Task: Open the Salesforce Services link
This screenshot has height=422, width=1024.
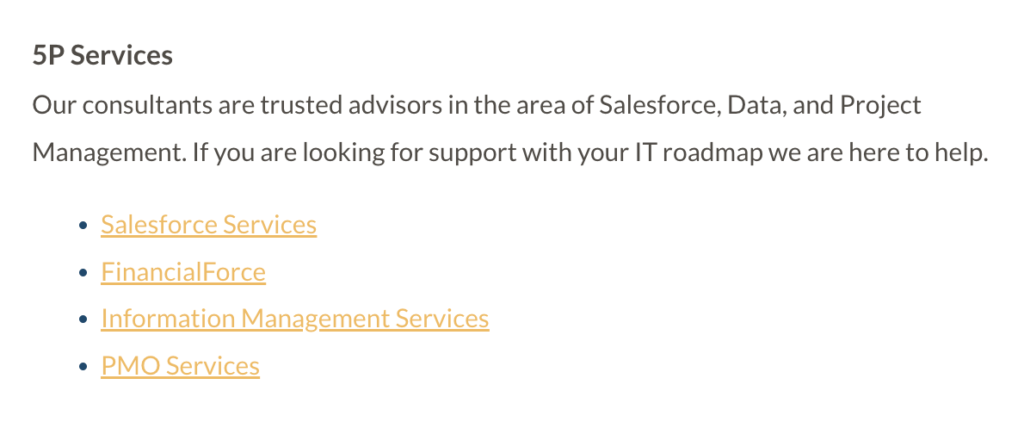Action: 208,225
